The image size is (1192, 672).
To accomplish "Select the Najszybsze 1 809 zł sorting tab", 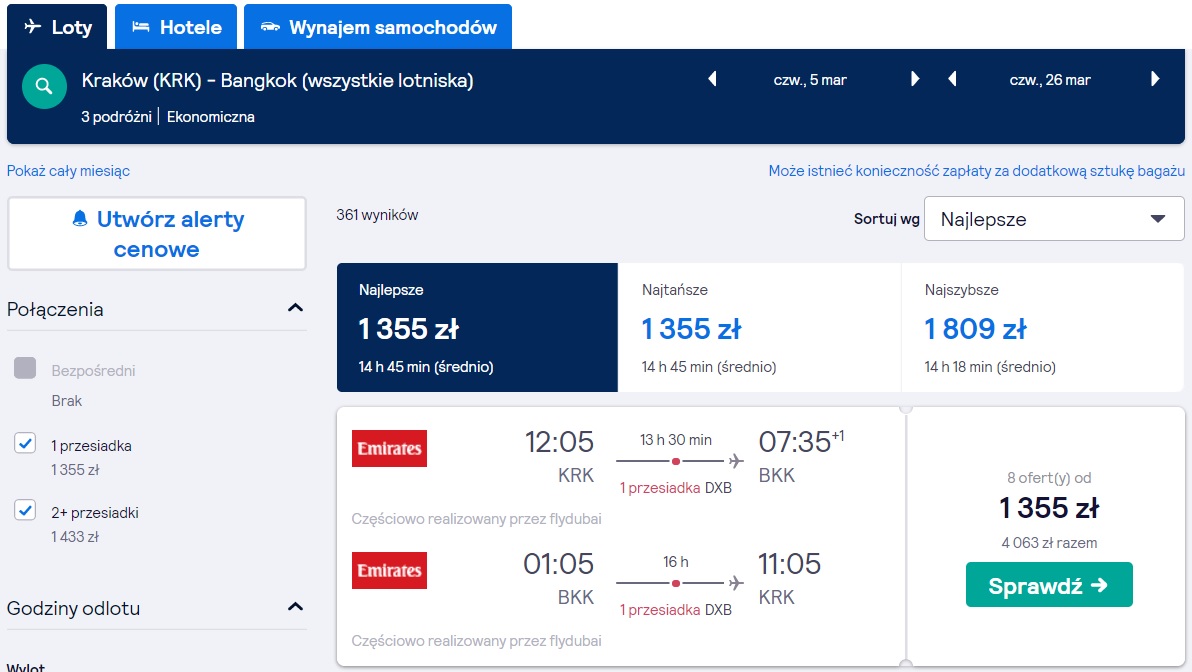I will click(1043, 328).
